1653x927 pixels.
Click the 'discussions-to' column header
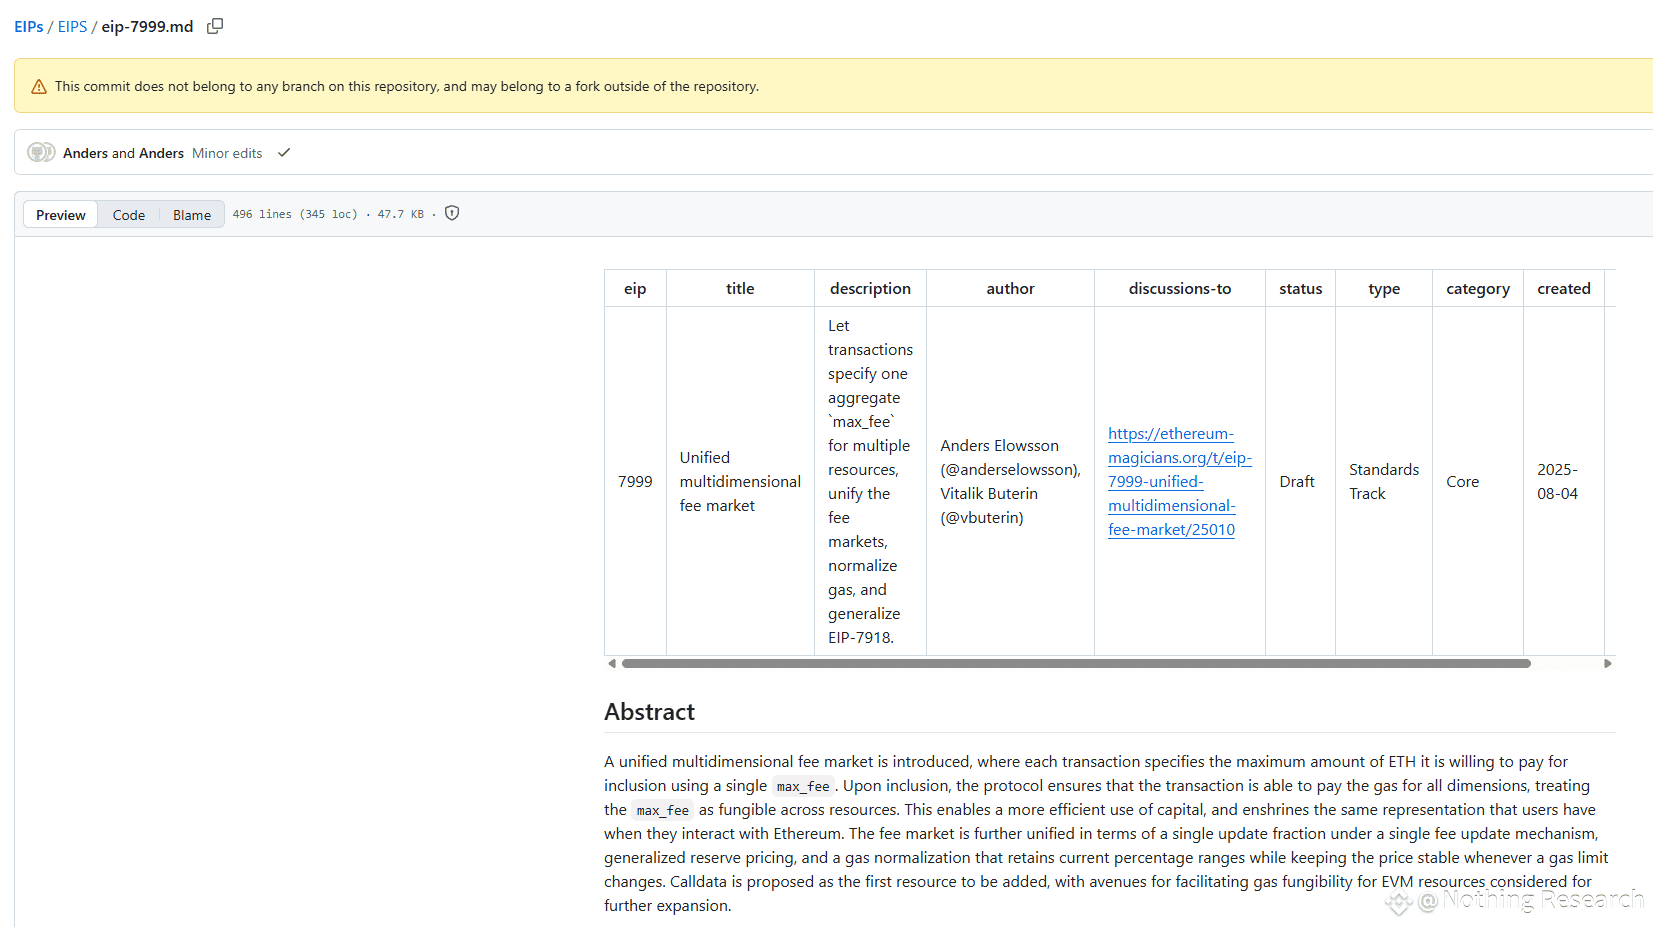pos(1180,288)
